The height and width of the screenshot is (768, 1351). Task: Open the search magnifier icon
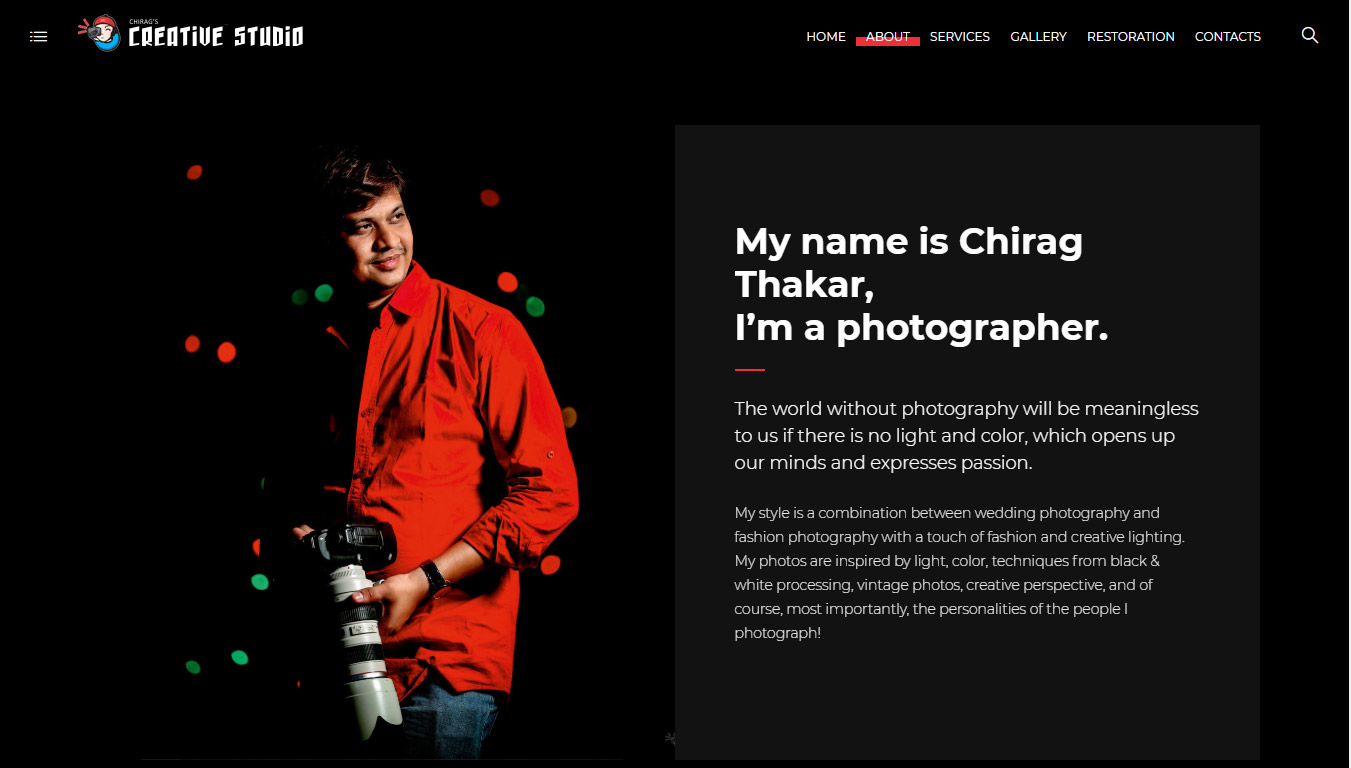(x=1310, y=36)
